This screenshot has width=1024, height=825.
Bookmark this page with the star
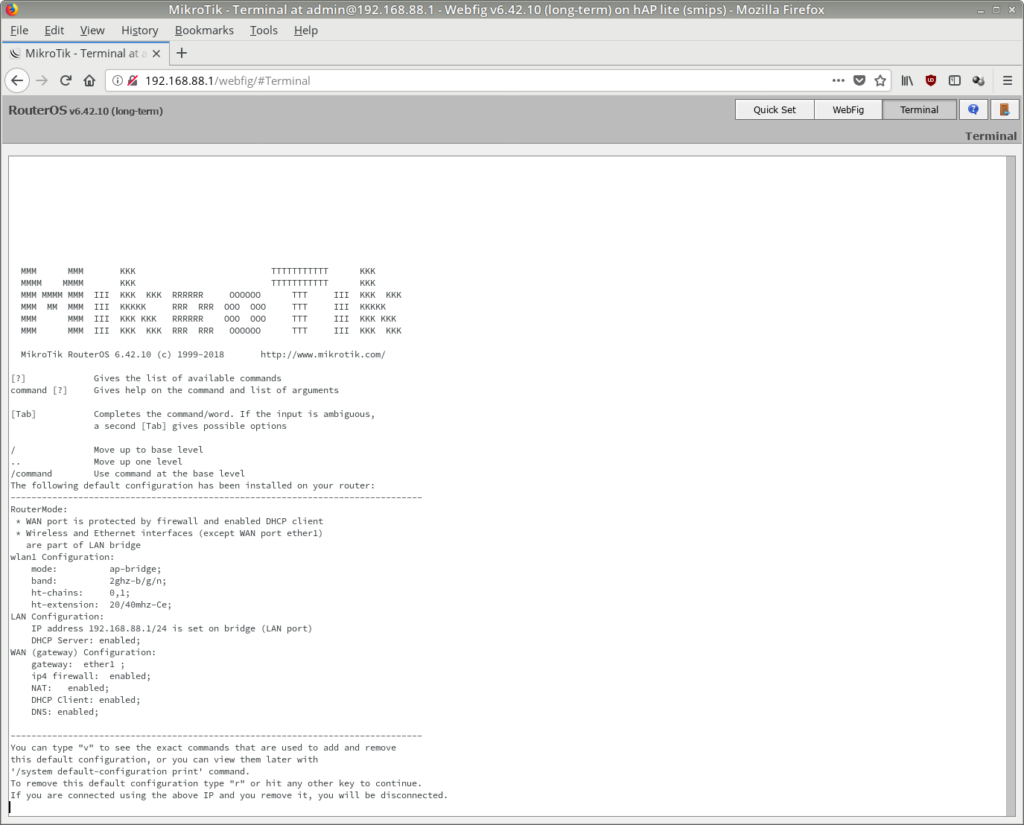880,80
